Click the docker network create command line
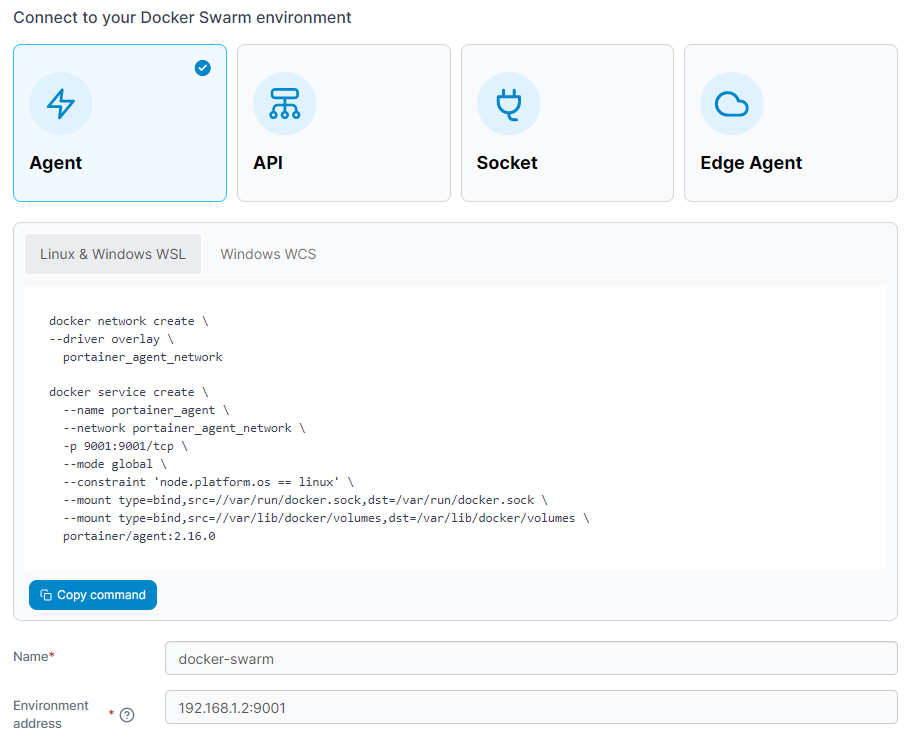Image resolution: width=910 pixels, height=743 pixels. [x=129, y=321]
